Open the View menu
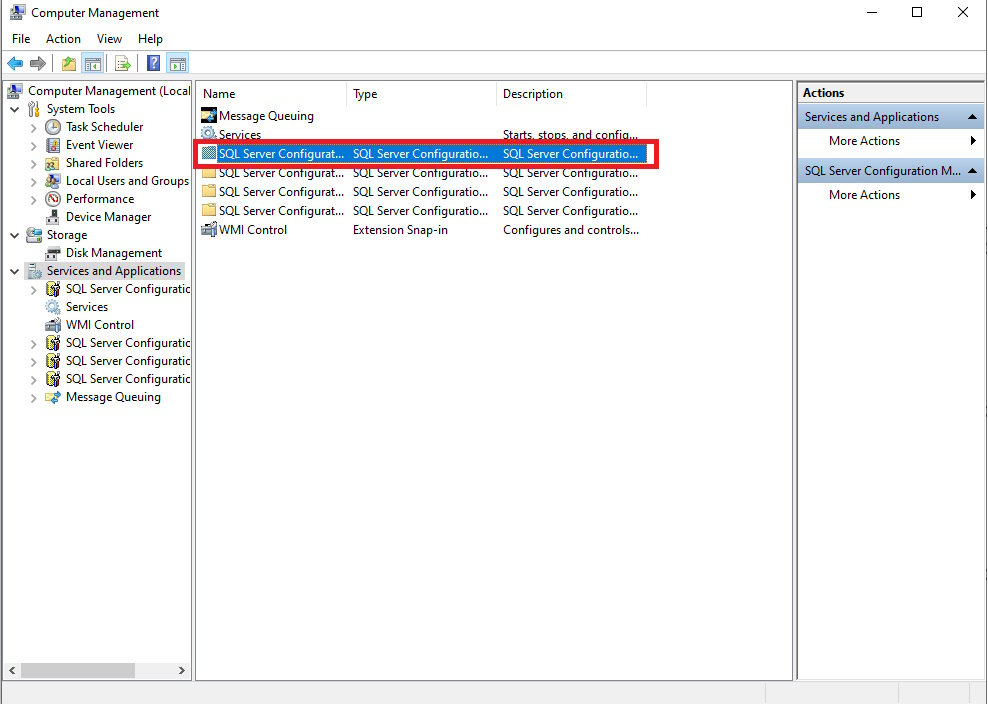 pos(109,39)
